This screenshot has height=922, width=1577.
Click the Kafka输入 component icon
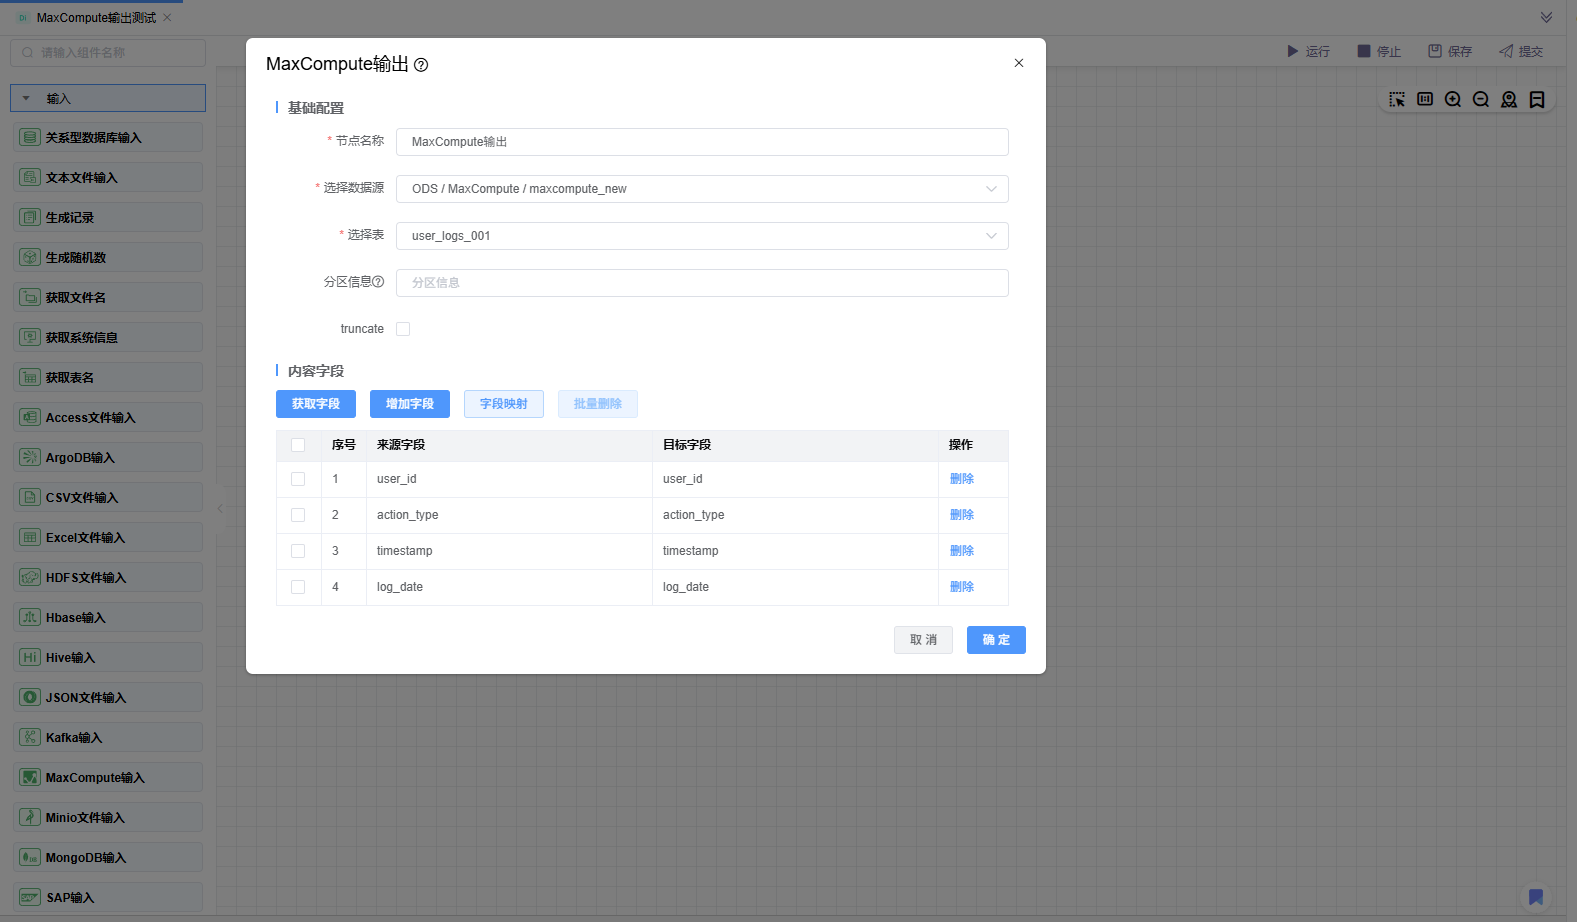[x=30, y=737]
